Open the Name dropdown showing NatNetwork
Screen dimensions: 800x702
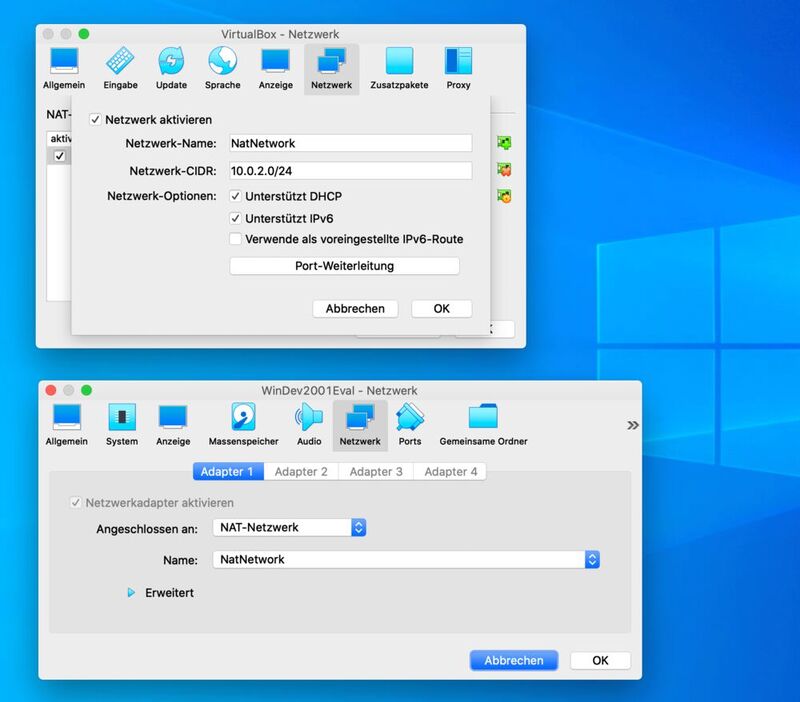tap(407, 560)
